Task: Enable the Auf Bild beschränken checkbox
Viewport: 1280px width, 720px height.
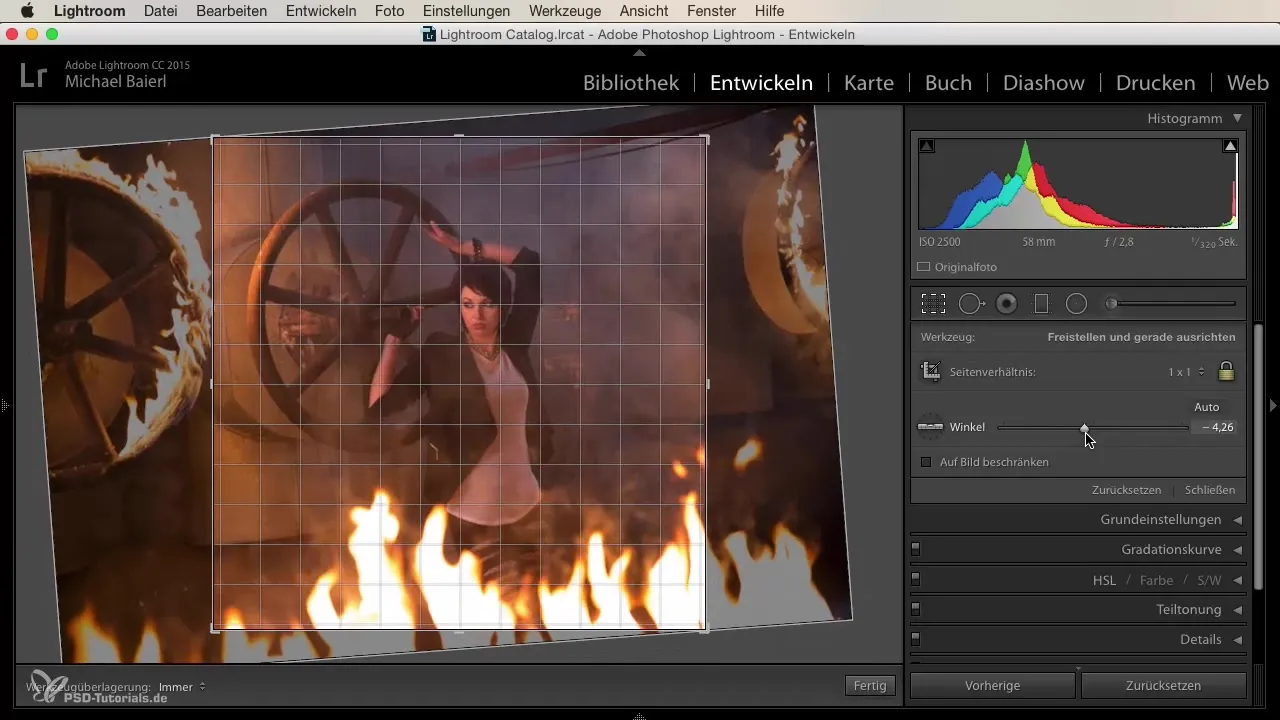Action: point(926,462)
